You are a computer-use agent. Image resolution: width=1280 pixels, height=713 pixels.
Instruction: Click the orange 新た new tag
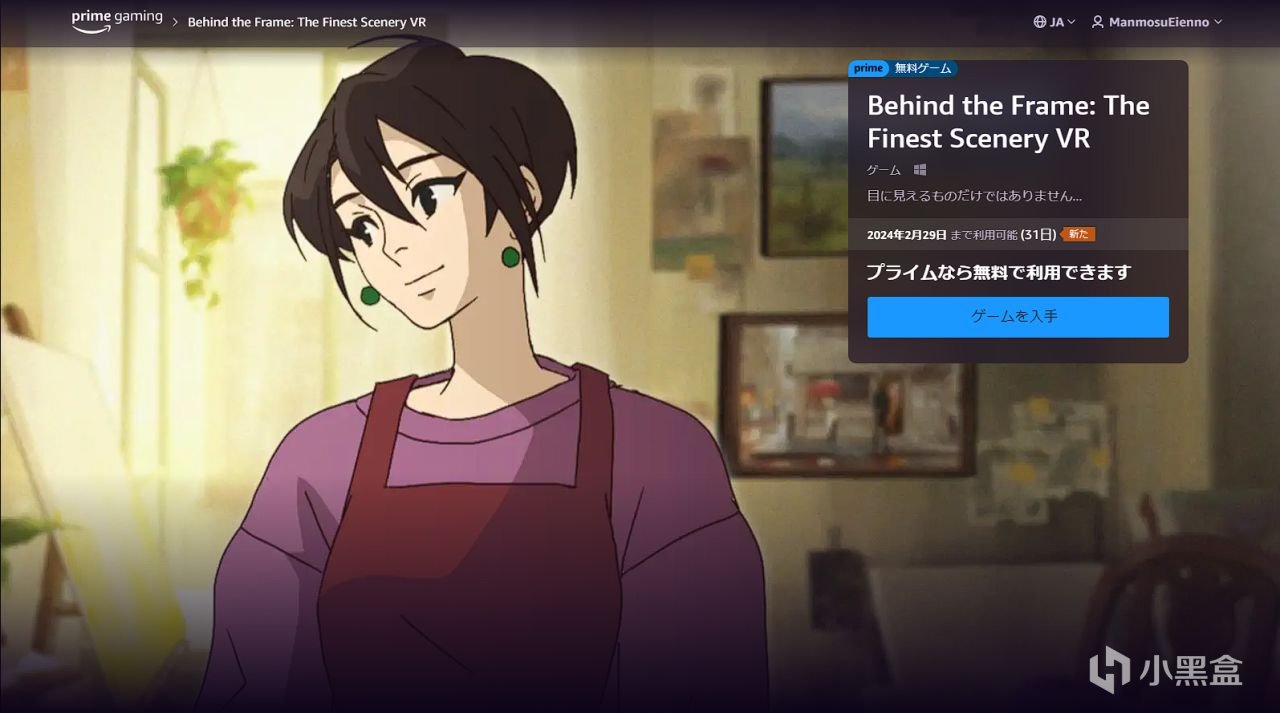tap(1078, 234)
